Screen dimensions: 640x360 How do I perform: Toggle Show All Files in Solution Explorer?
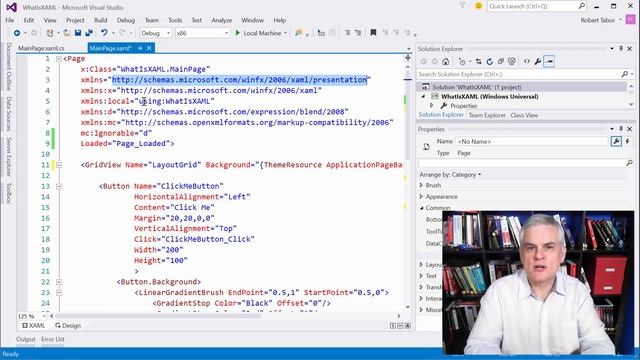[511, 62]
